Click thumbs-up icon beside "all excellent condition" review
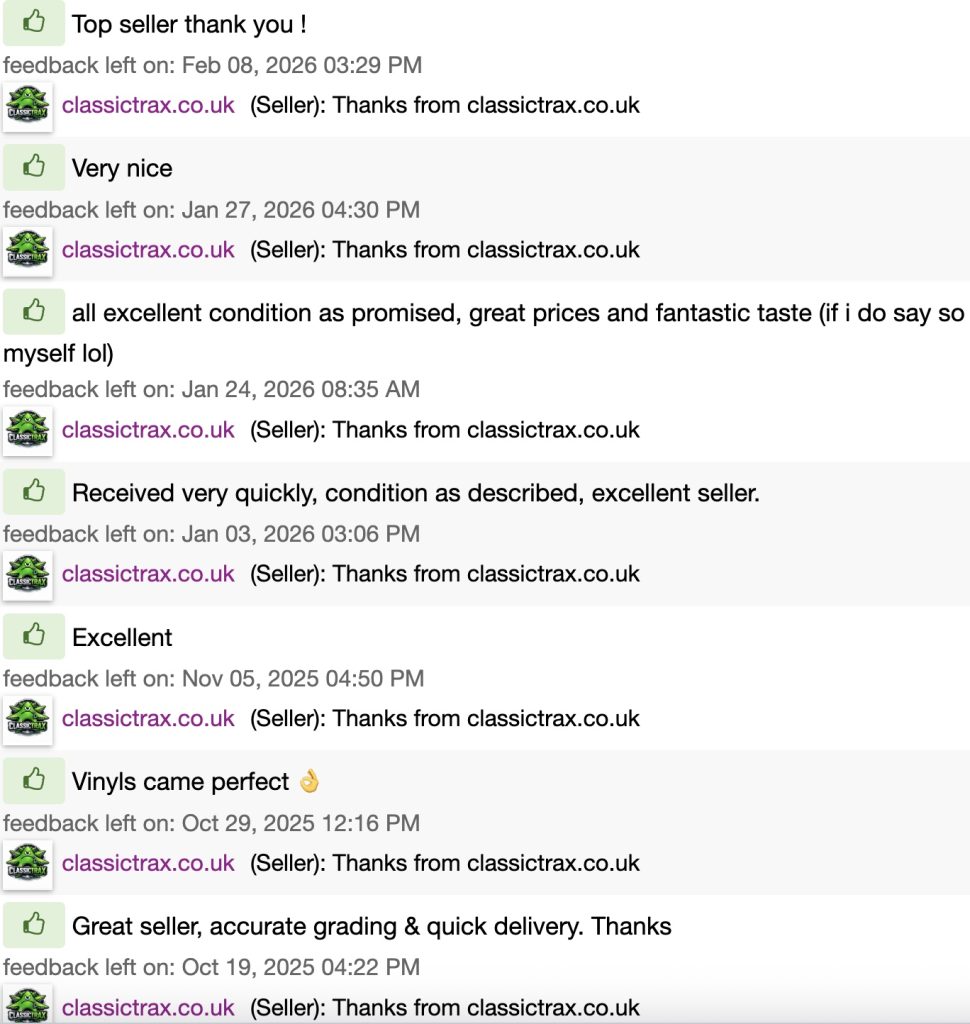The width and height of the screenshot is (970, 1024). (x=34, y=312)
